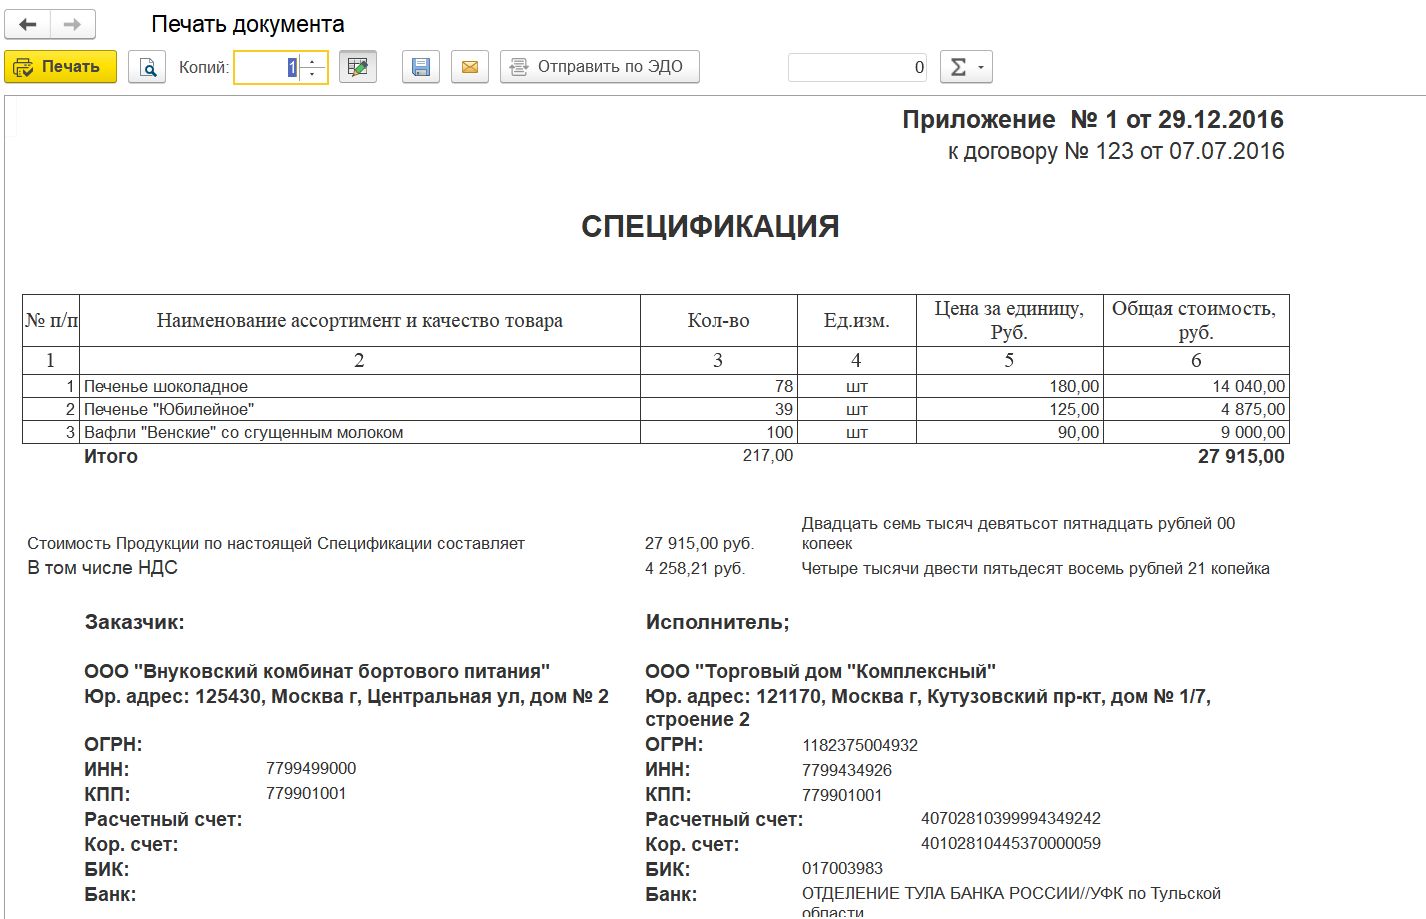
Task: Click the yellow Печать button
Action: (61, 67)
